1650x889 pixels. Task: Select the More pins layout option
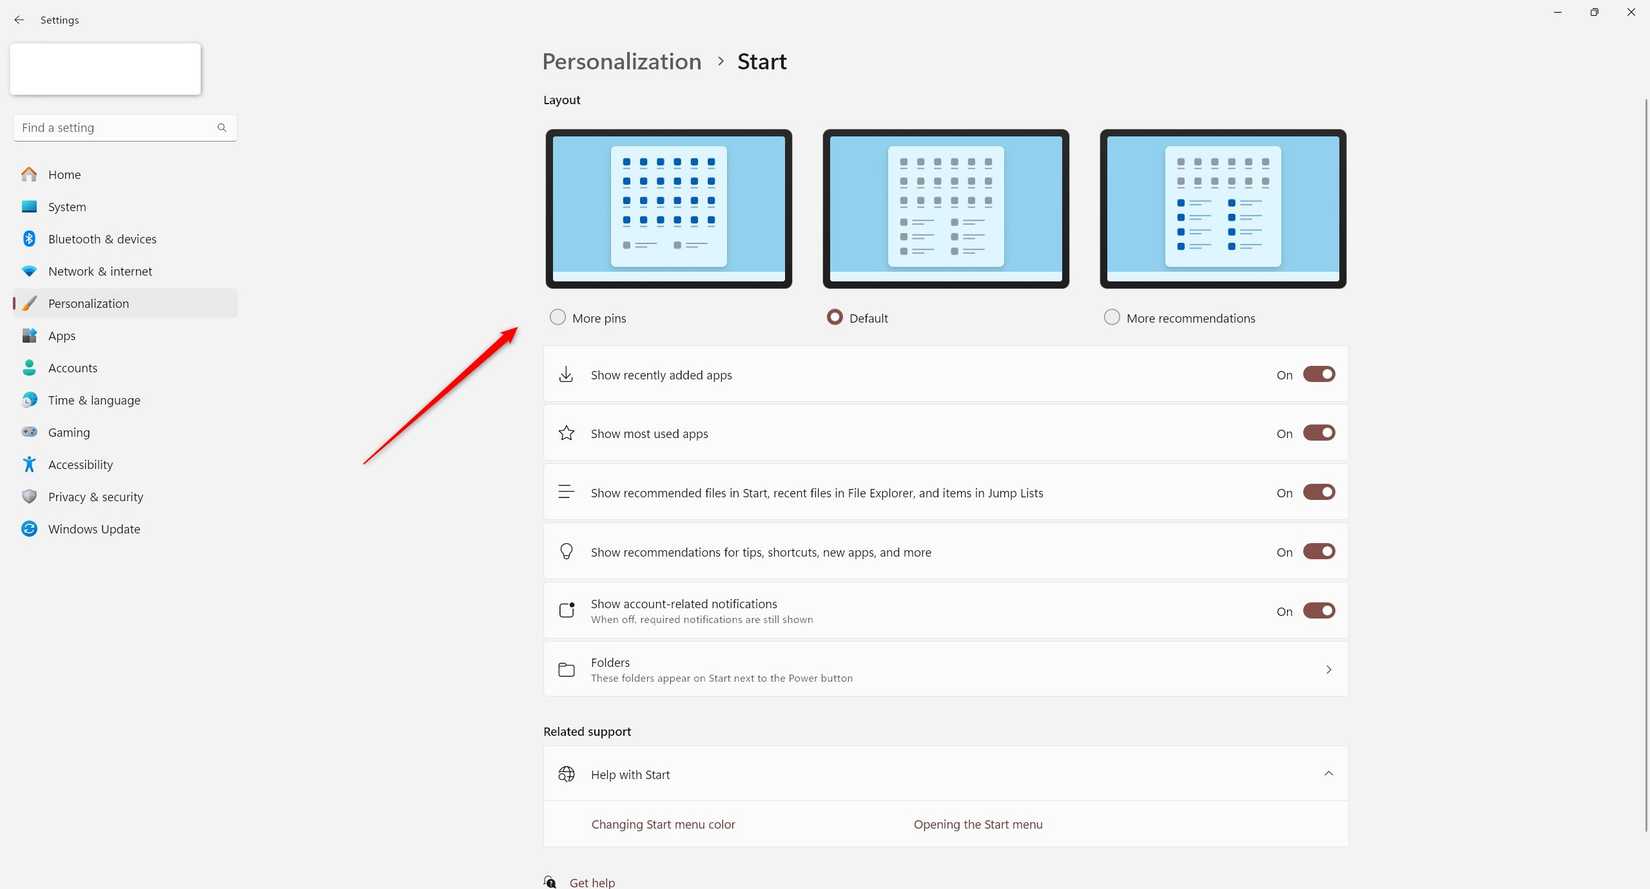[557, 317]
